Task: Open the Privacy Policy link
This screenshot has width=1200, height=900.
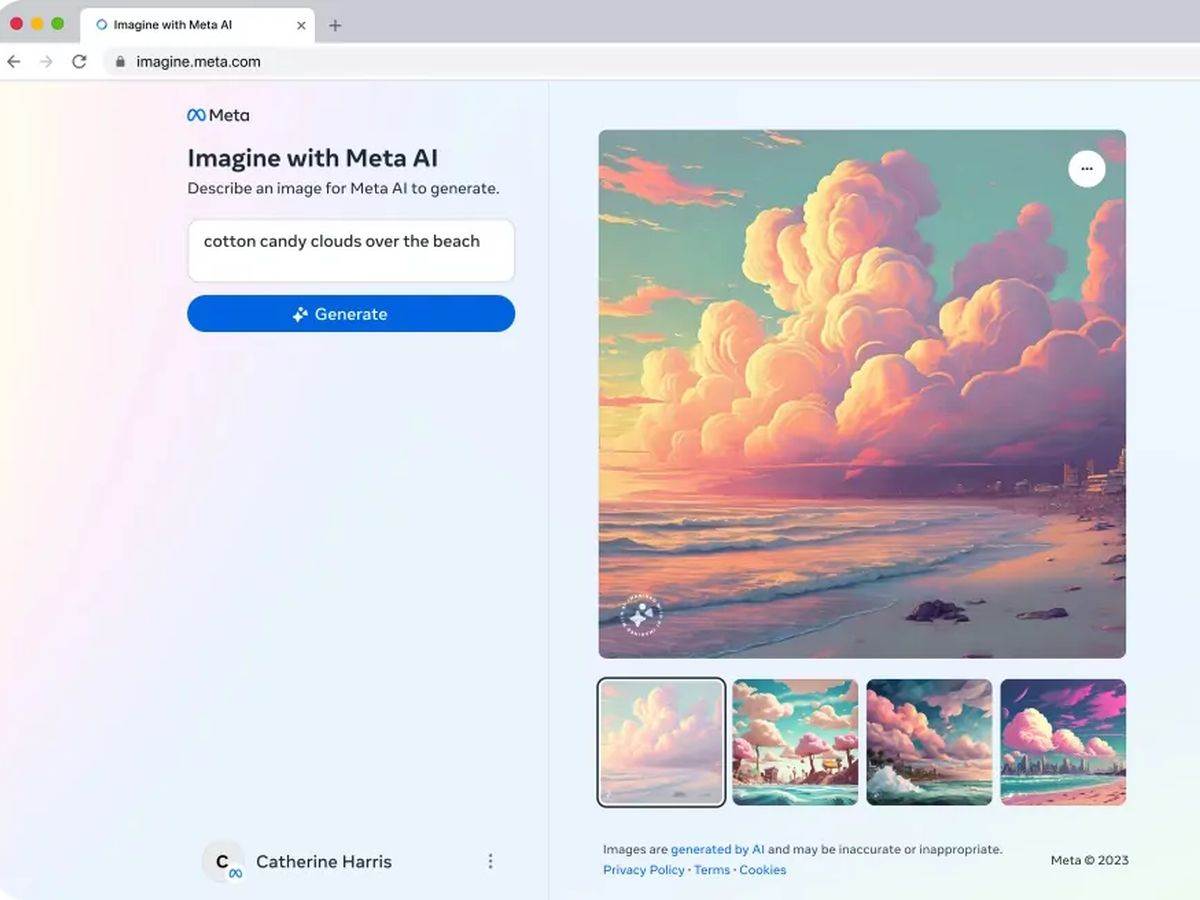Action: [643, 870]
